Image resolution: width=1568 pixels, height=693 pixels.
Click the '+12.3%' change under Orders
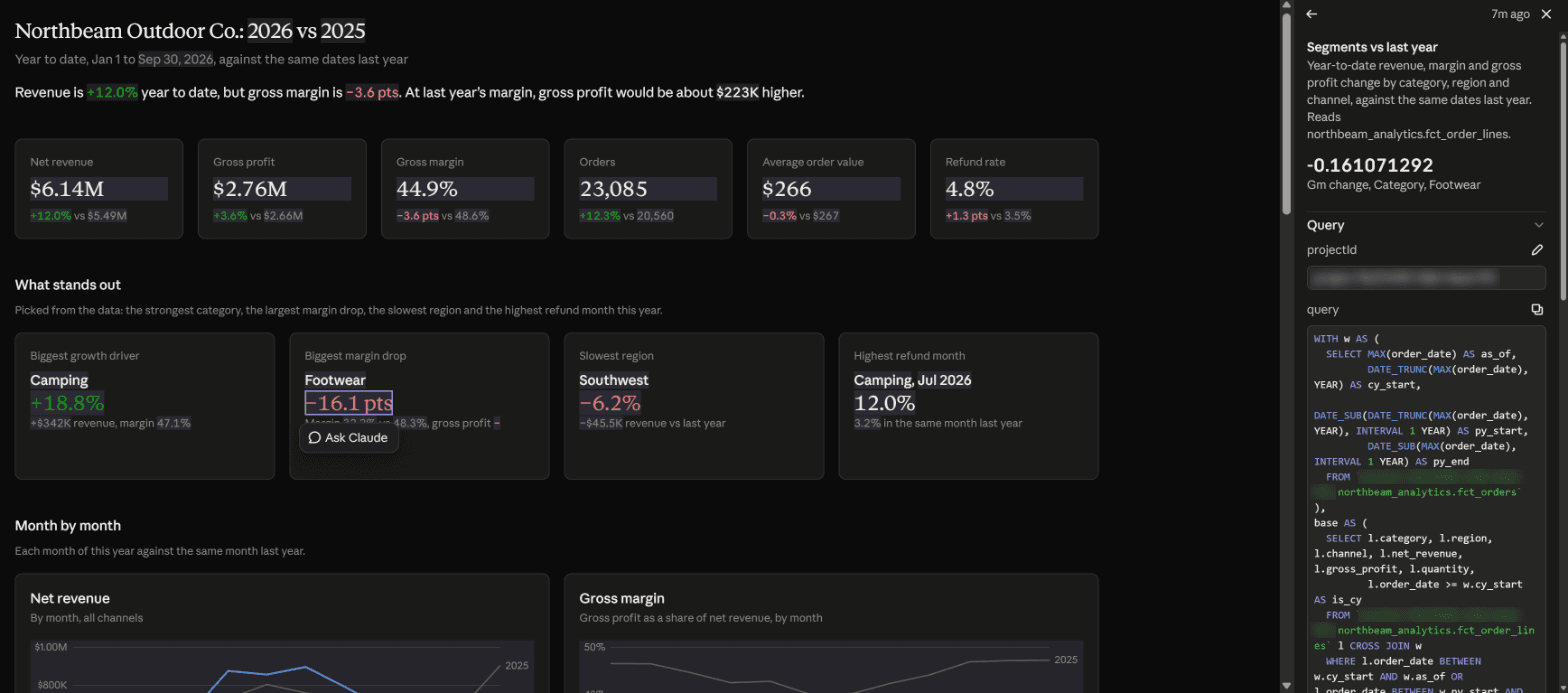pos(599,215)
